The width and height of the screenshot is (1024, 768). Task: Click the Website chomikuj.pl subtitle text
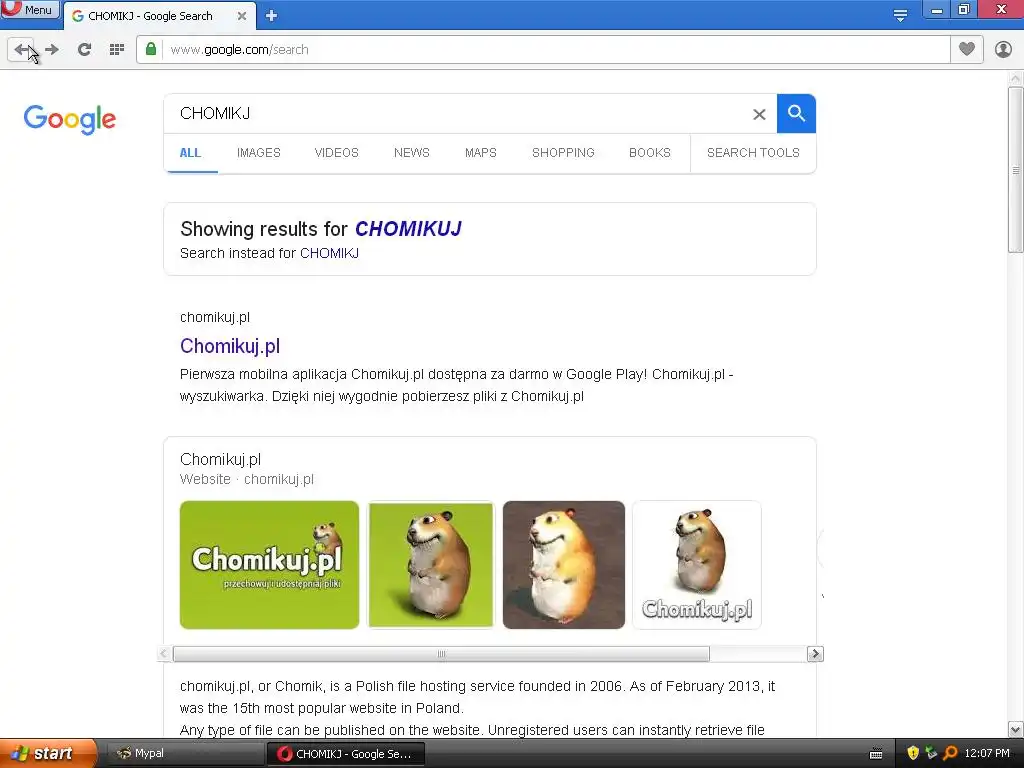click(x=247, y=479)
